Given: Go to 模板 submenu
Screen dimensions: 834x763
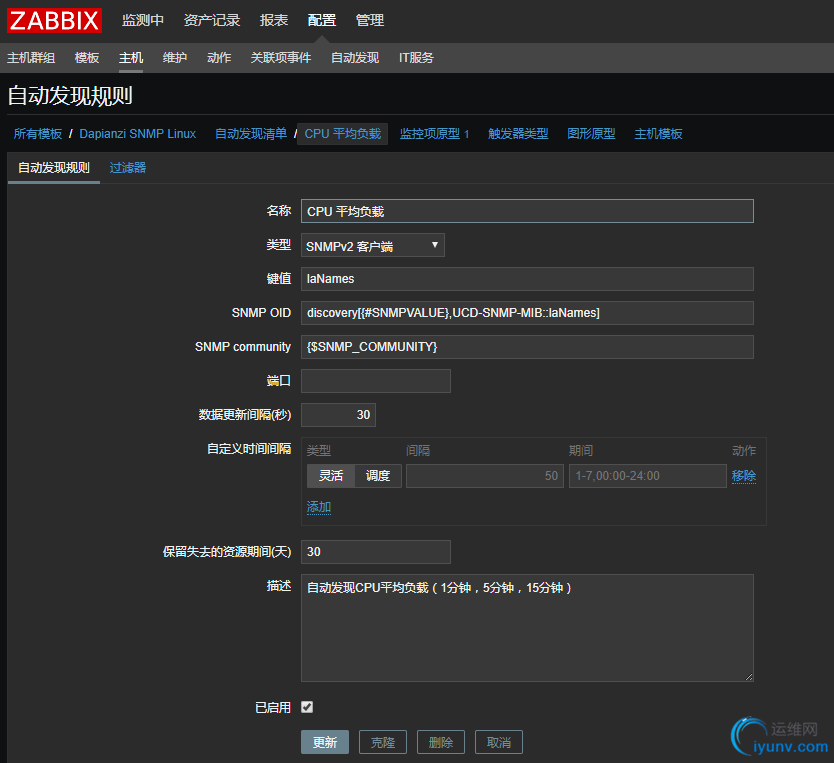Looking at the screenshot, I should point(87,57).
